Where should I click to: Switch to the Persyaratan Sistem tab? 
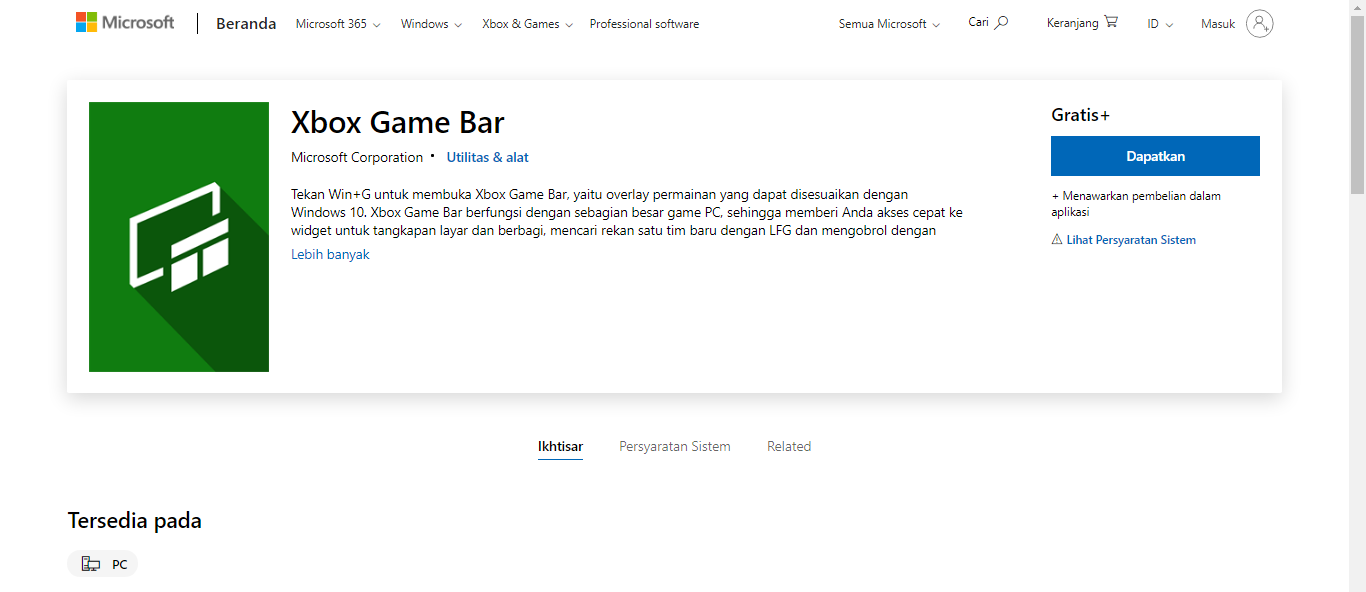click(x=675, y=447)
